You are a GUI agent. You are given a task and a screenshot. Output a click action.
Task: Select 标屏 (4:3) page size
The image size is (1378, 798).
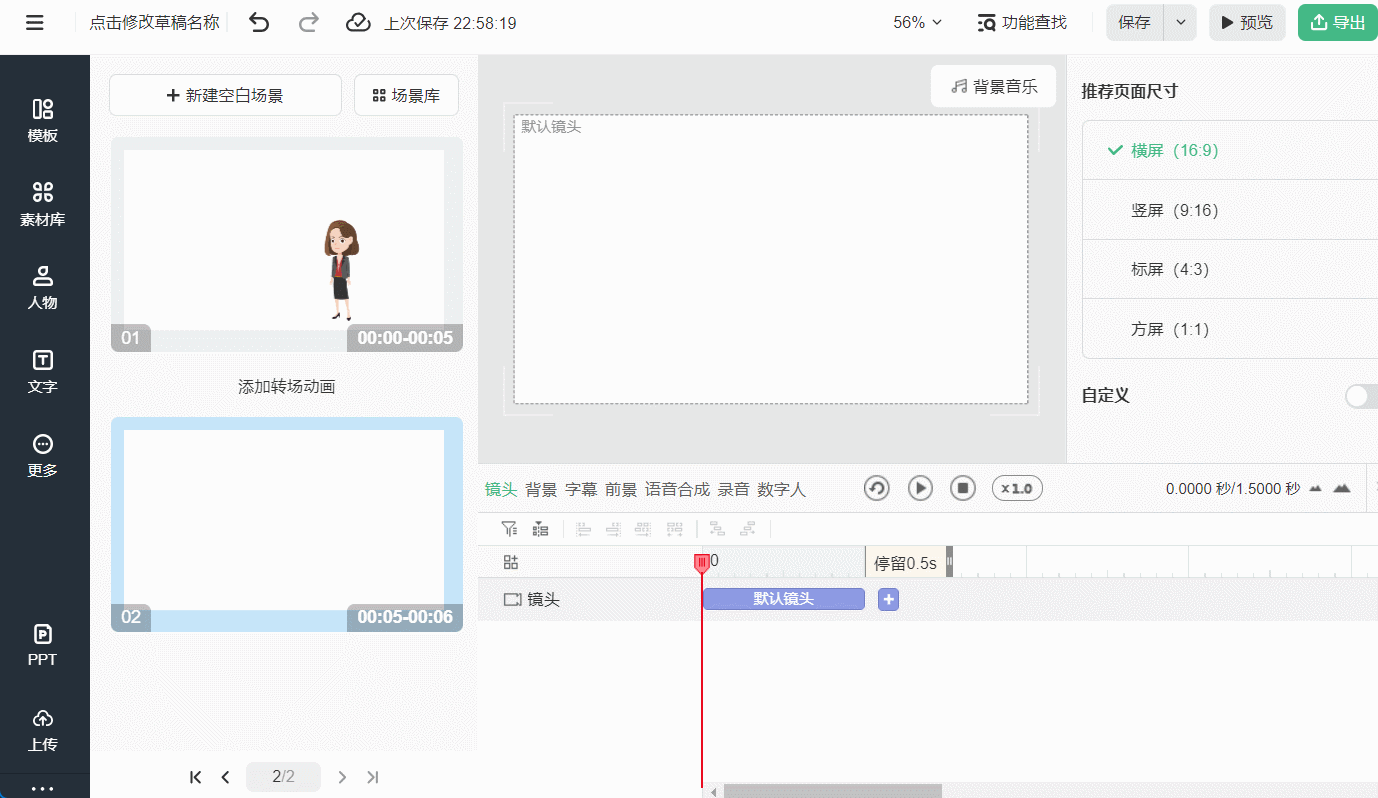pyautogui.click(x=1230, y=269)
